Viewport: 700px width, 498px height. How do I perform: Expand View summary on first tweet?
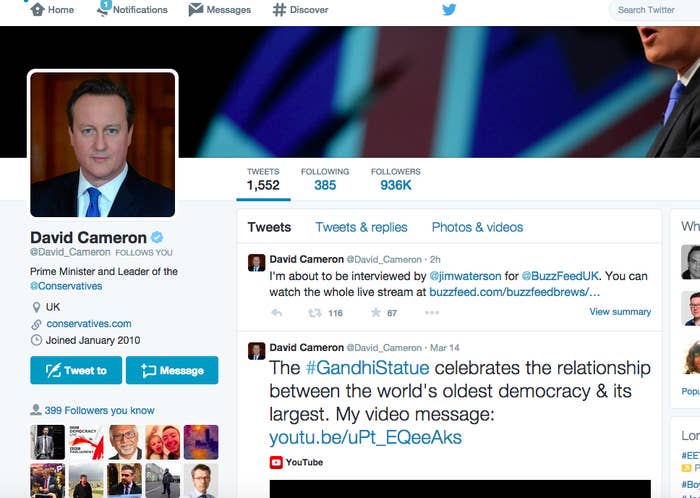[x=620, y=311]
